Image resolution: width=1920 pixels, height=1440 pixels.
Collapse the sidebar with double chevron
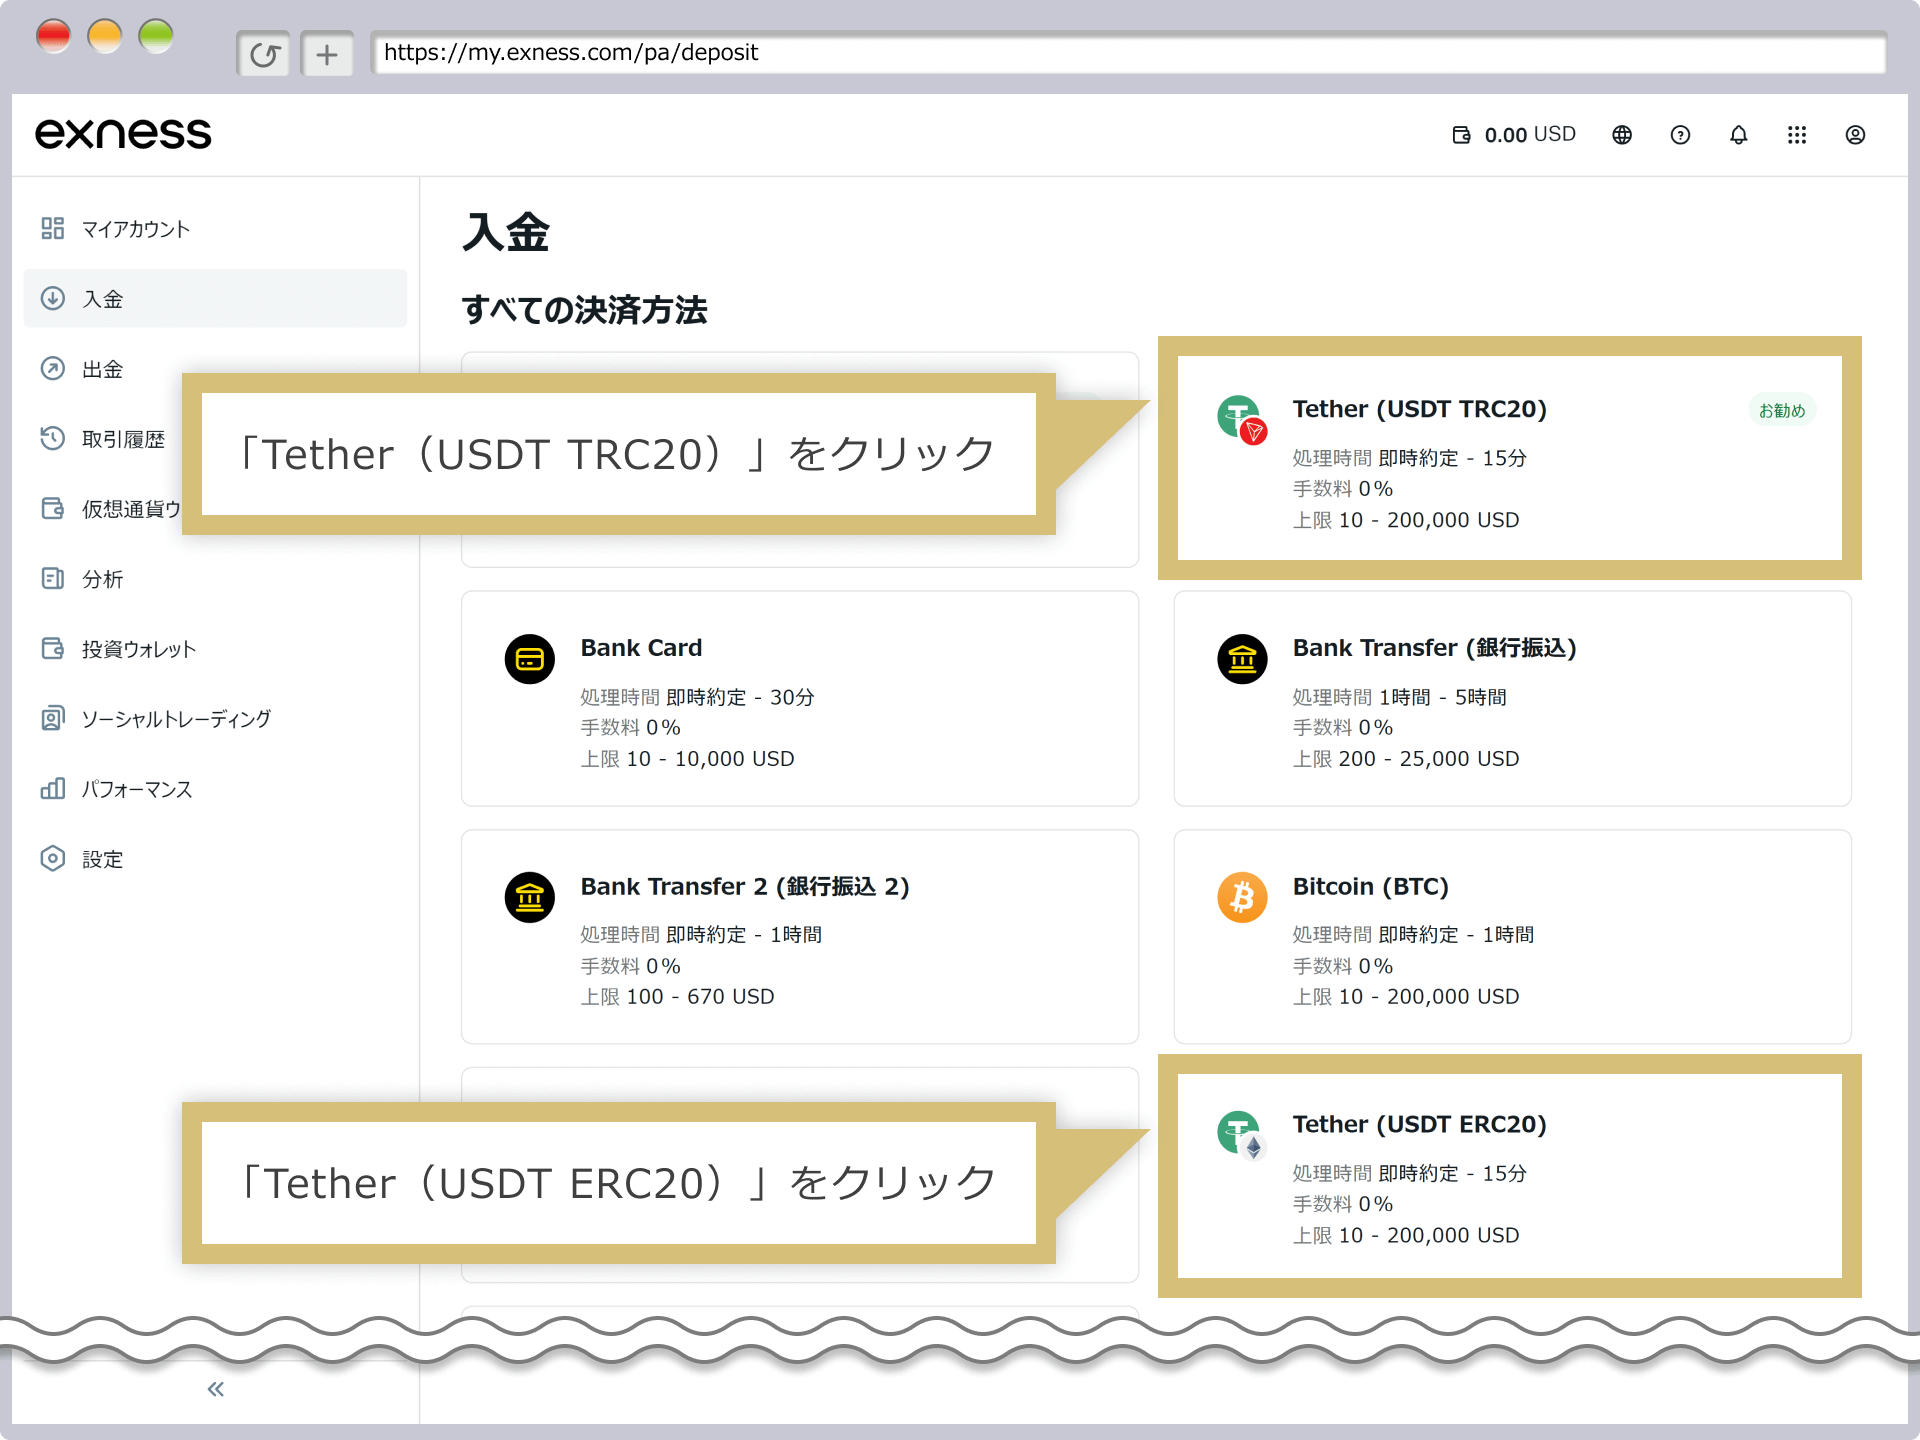tap(215, 1389)
